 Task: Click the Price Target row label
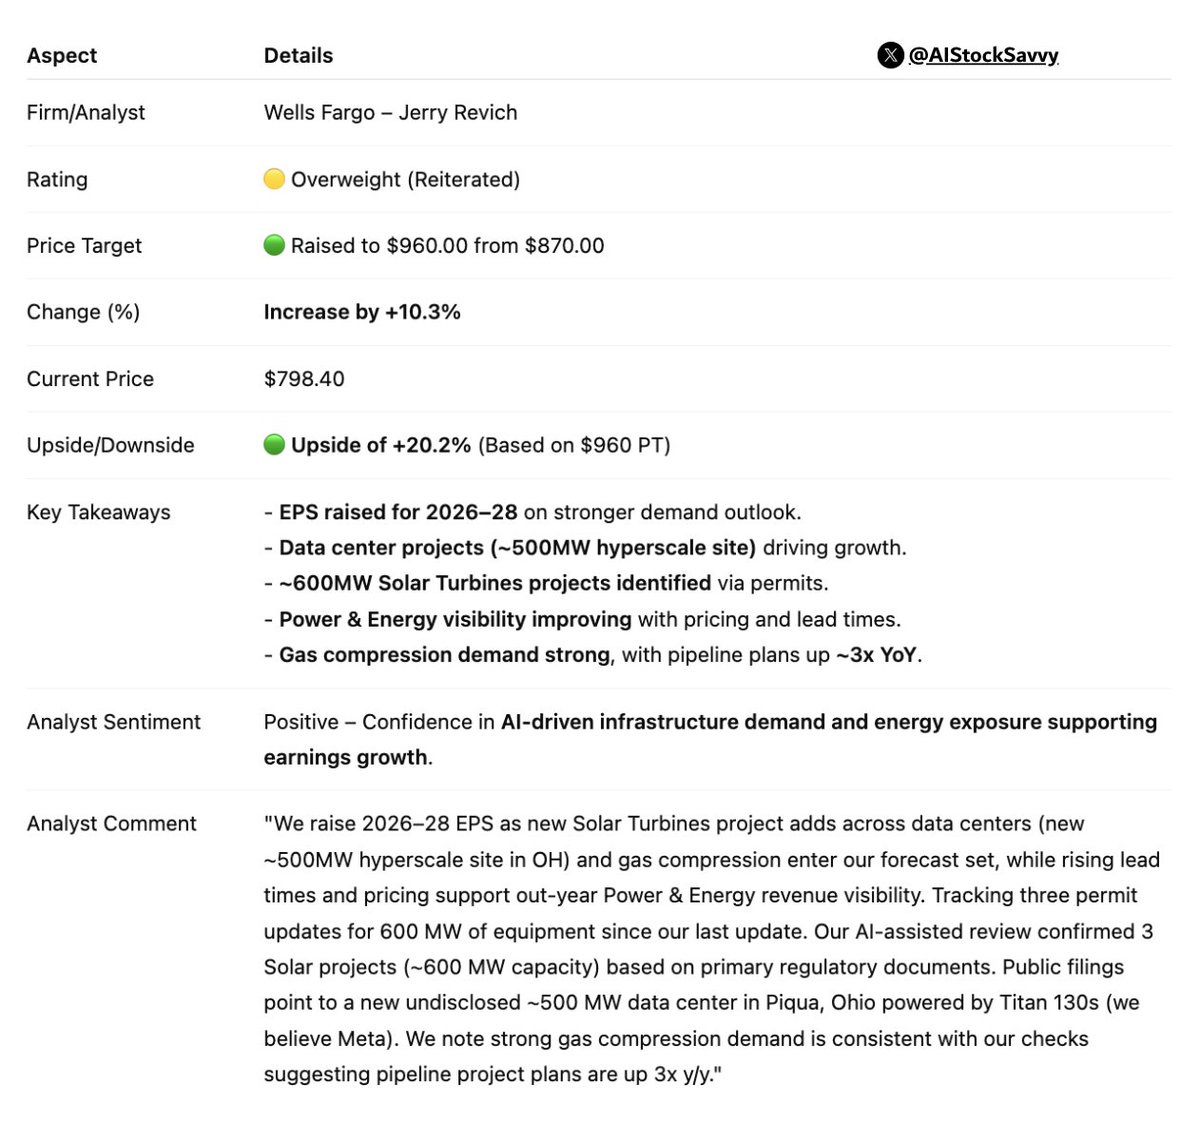84,246
